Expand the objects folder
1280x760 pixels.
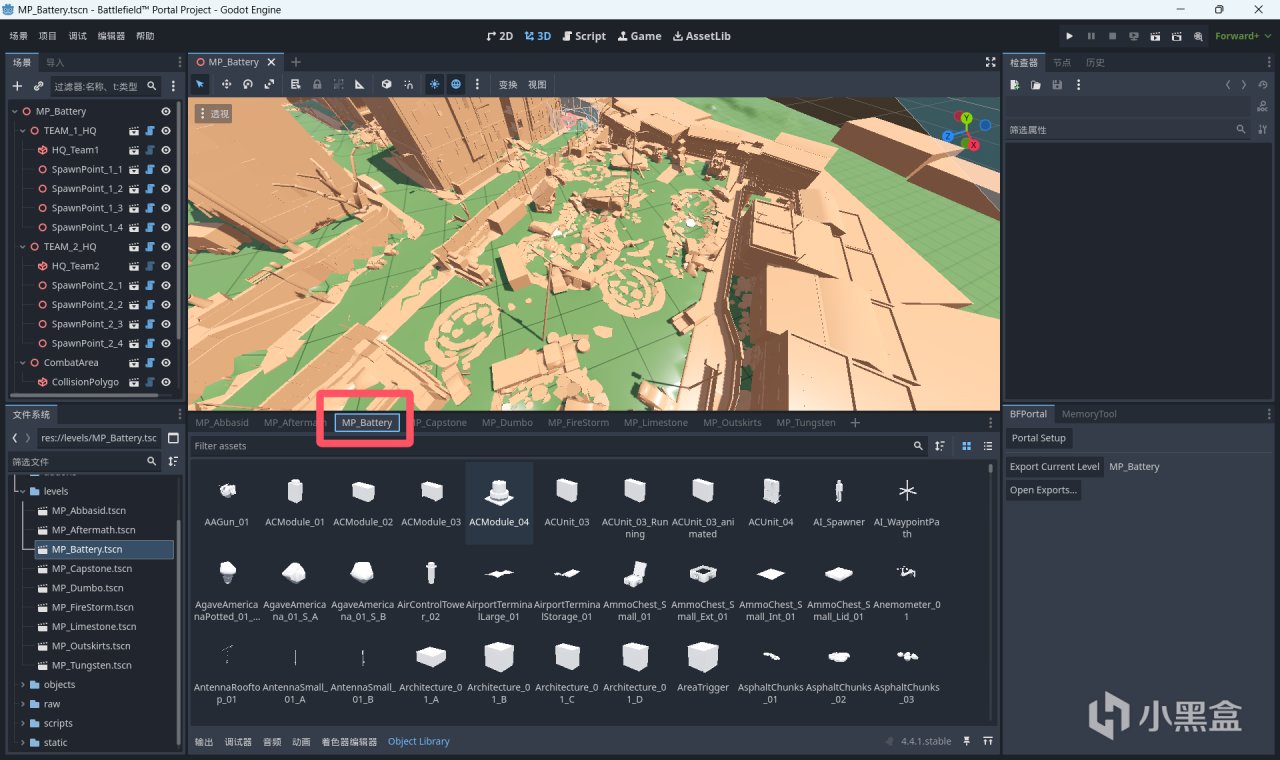point(23,685)
